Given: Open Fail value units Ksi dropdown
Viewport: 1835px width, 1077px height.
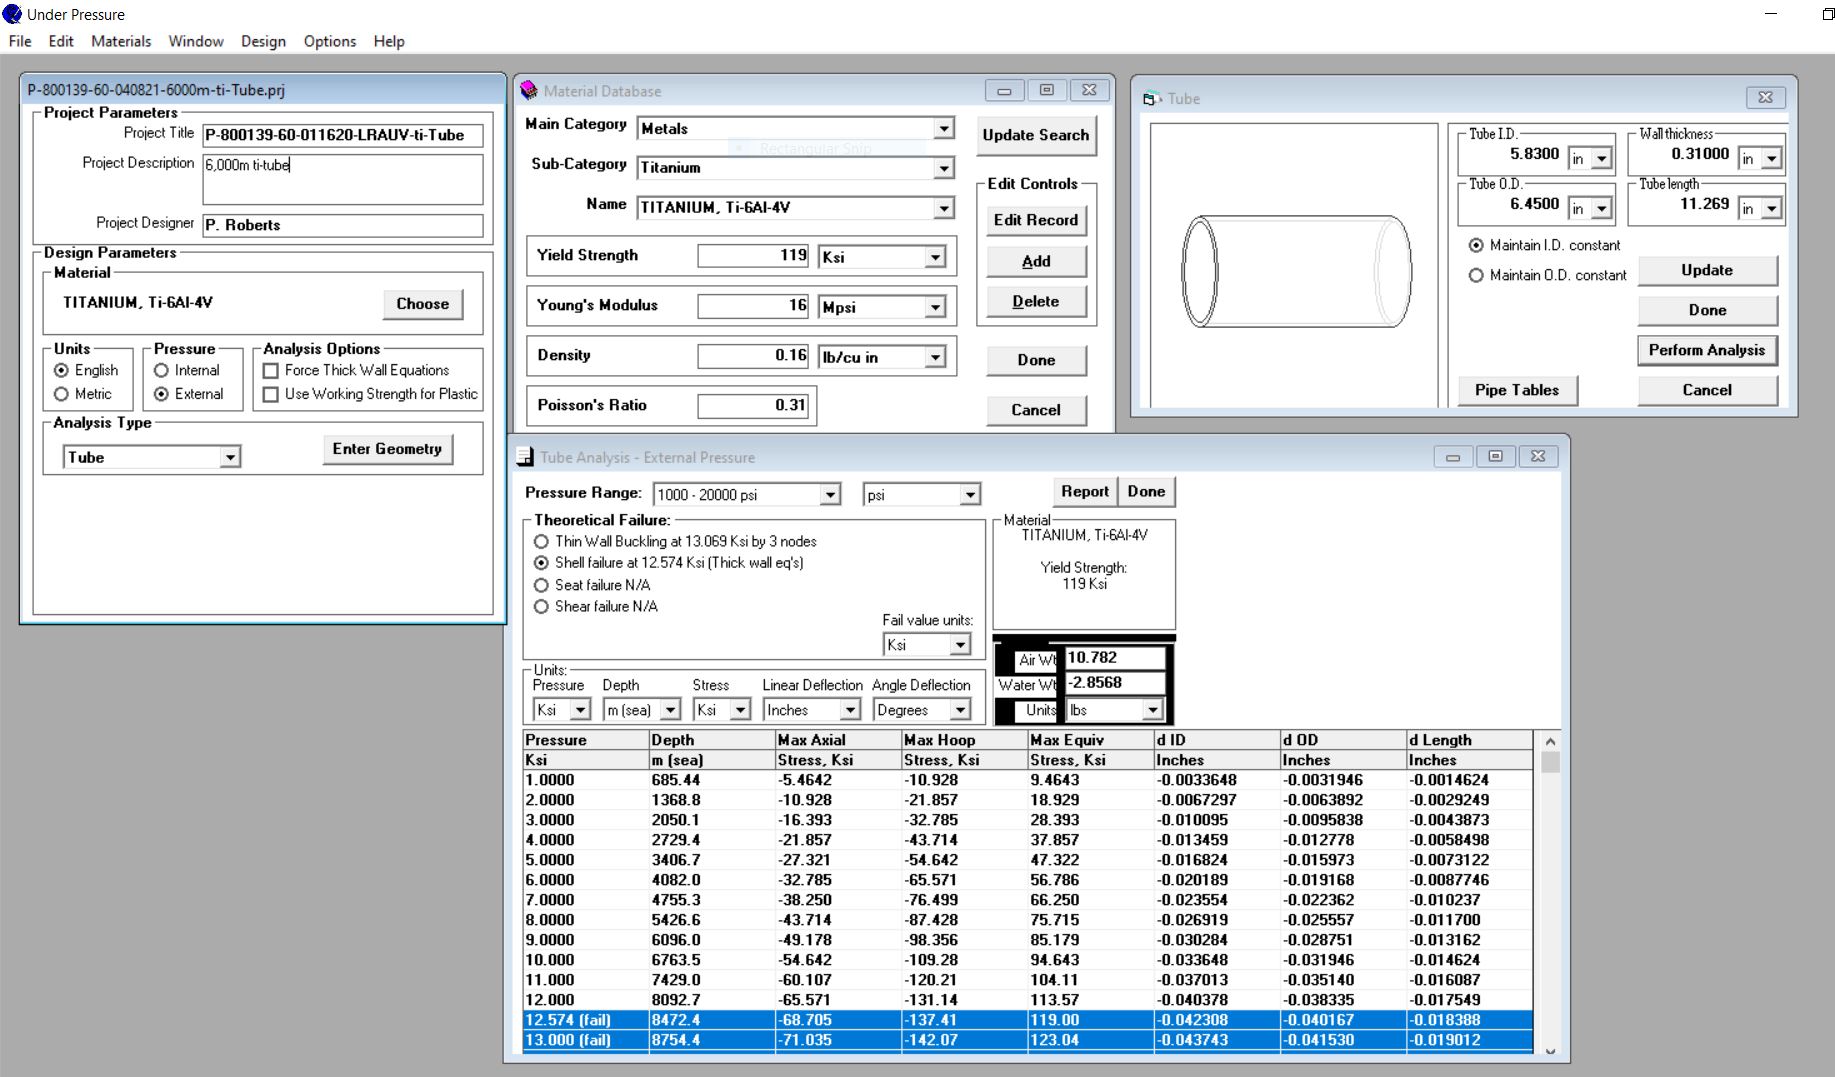Looking at the screenshot, I should [960, 645].
